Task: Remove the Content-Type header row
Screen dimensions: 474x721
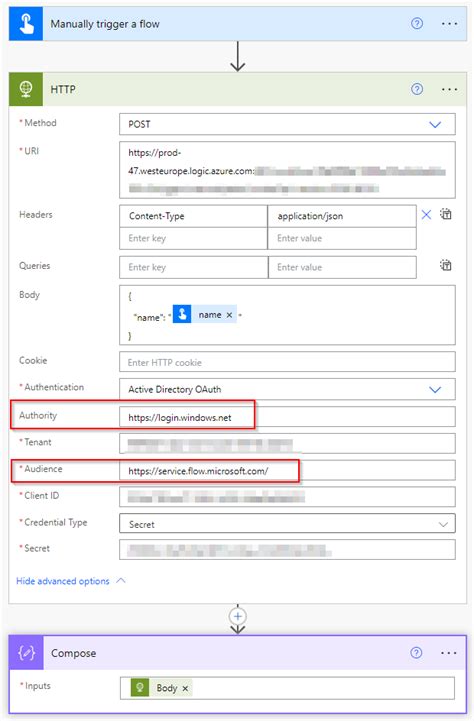Action: click(x=426, y=215)
